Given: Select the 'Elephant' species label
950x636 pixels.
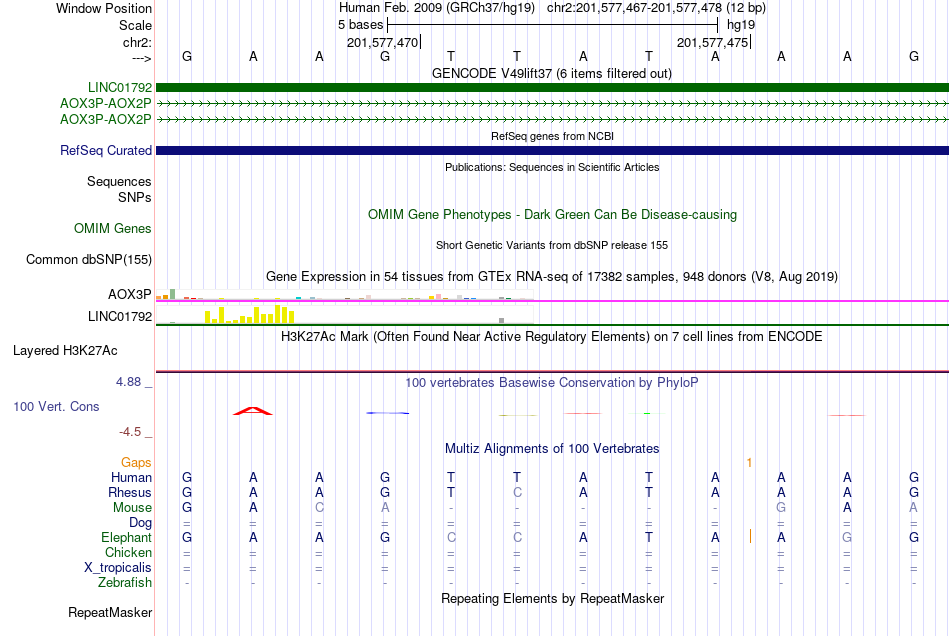Looking at the screenshot, I should click(127, 537).
